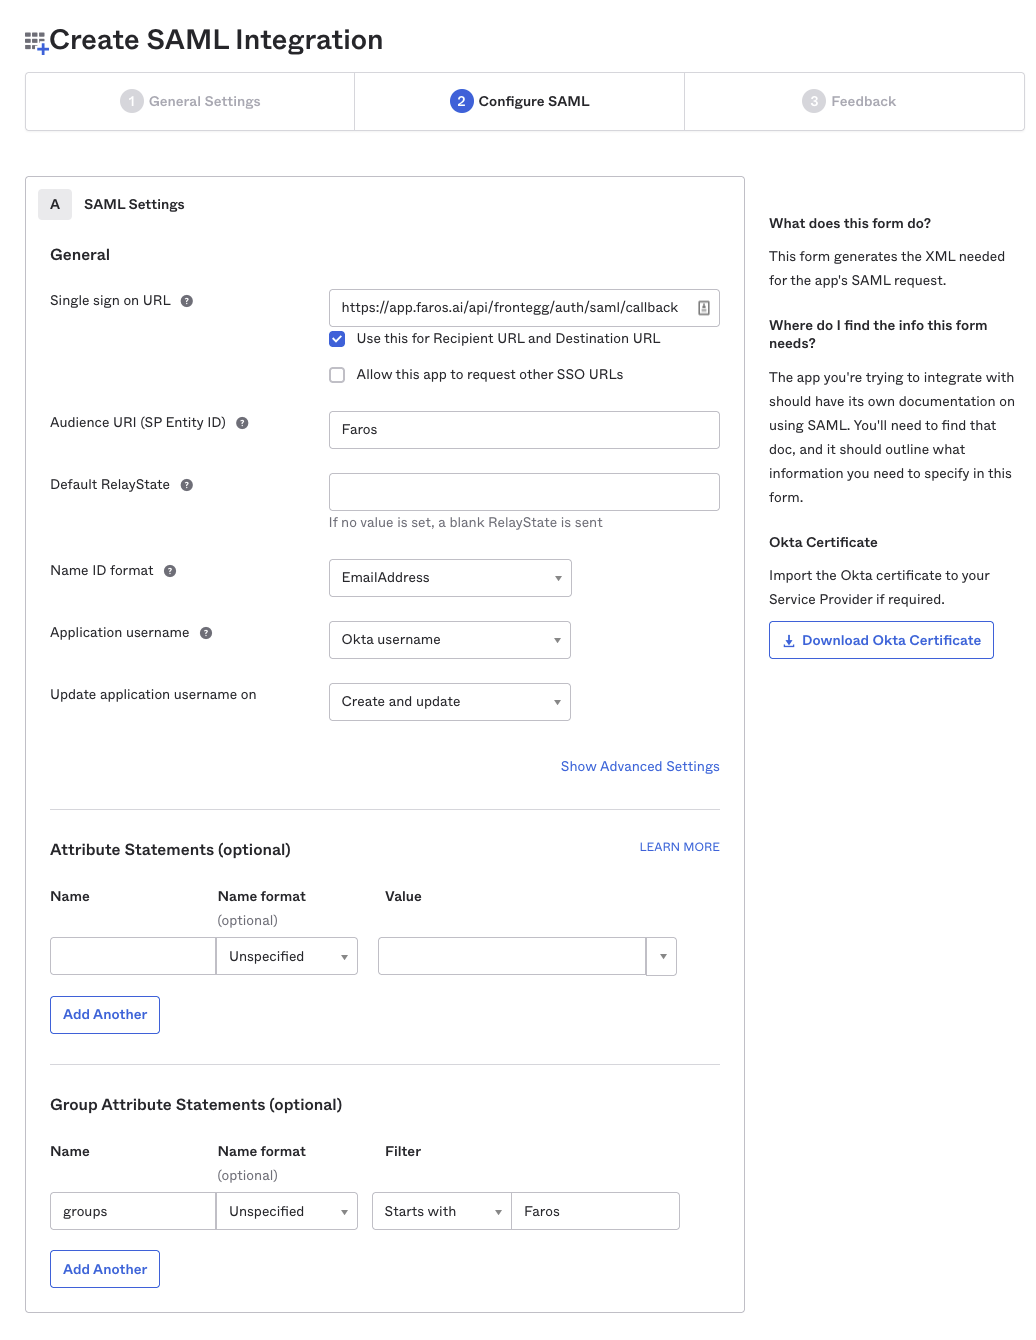
Task: Click Add Another under Attribute Statements
Action: [105, 1015]
